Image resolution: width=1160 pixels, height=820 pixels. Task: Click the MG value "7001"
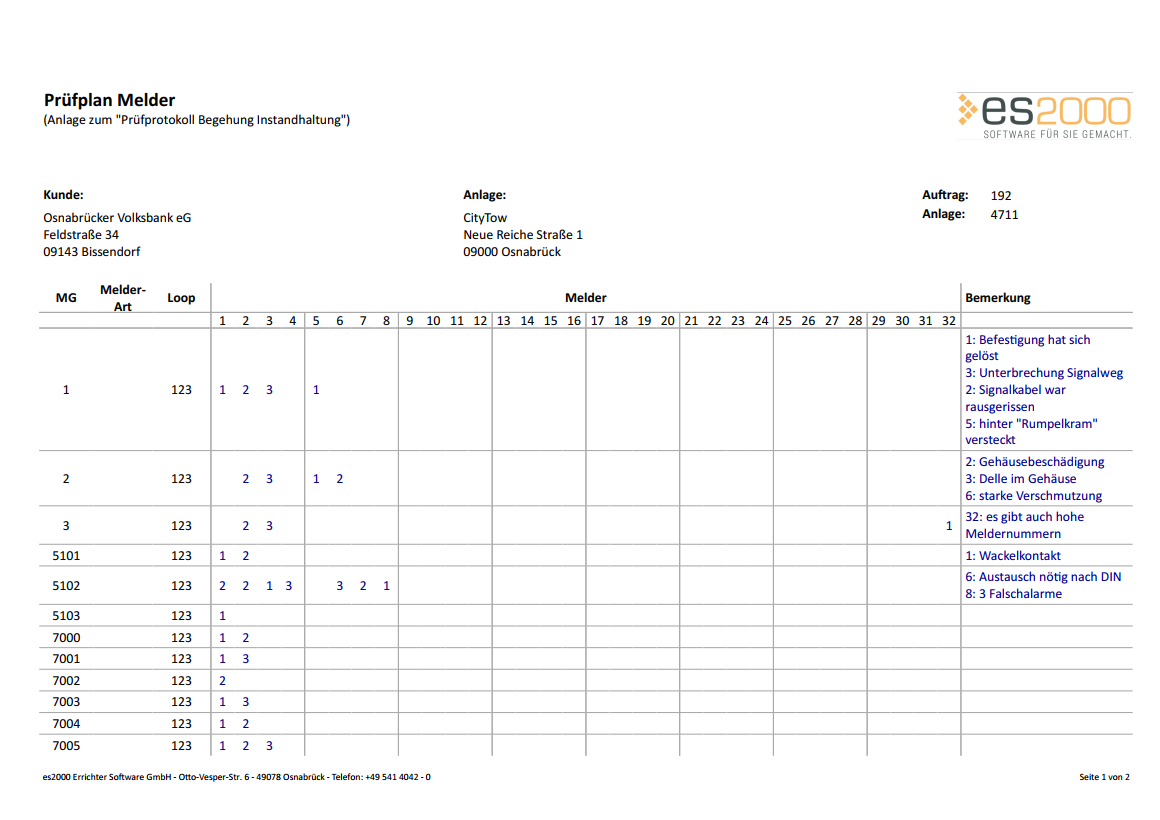(x=66, y=659)
